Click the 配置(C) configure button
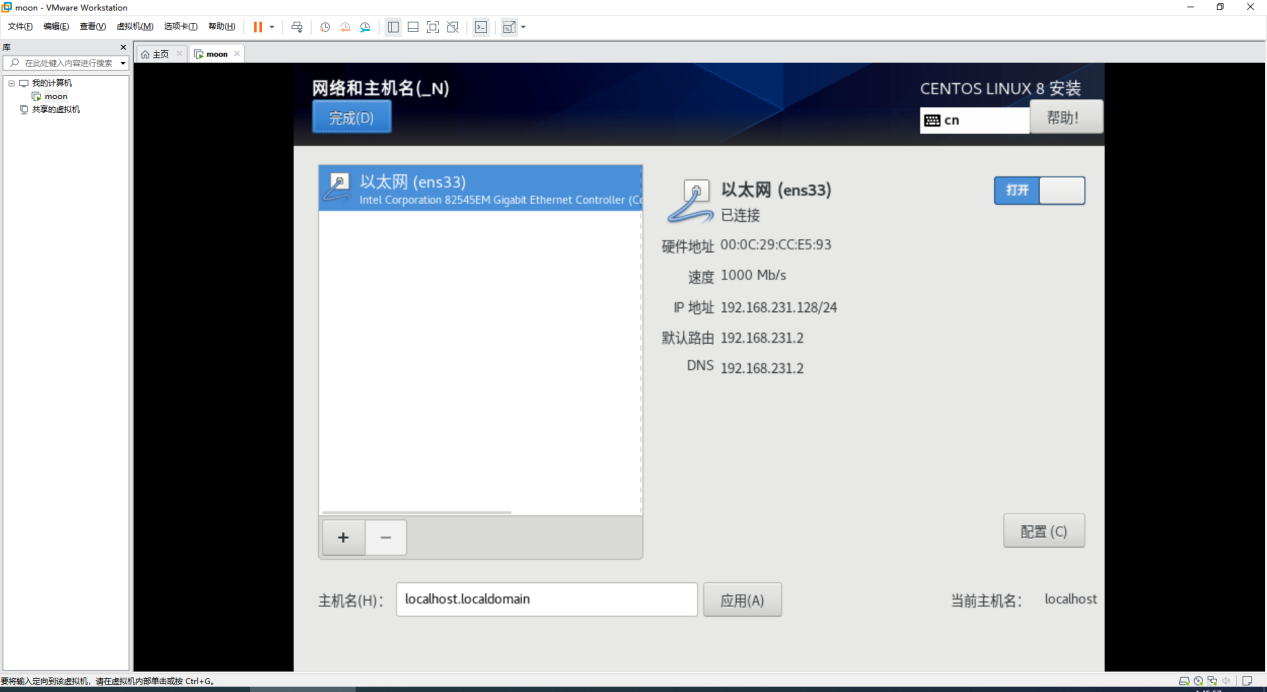The height and width of the screenshot is (692, 1267). click(x=1044, y=531)
